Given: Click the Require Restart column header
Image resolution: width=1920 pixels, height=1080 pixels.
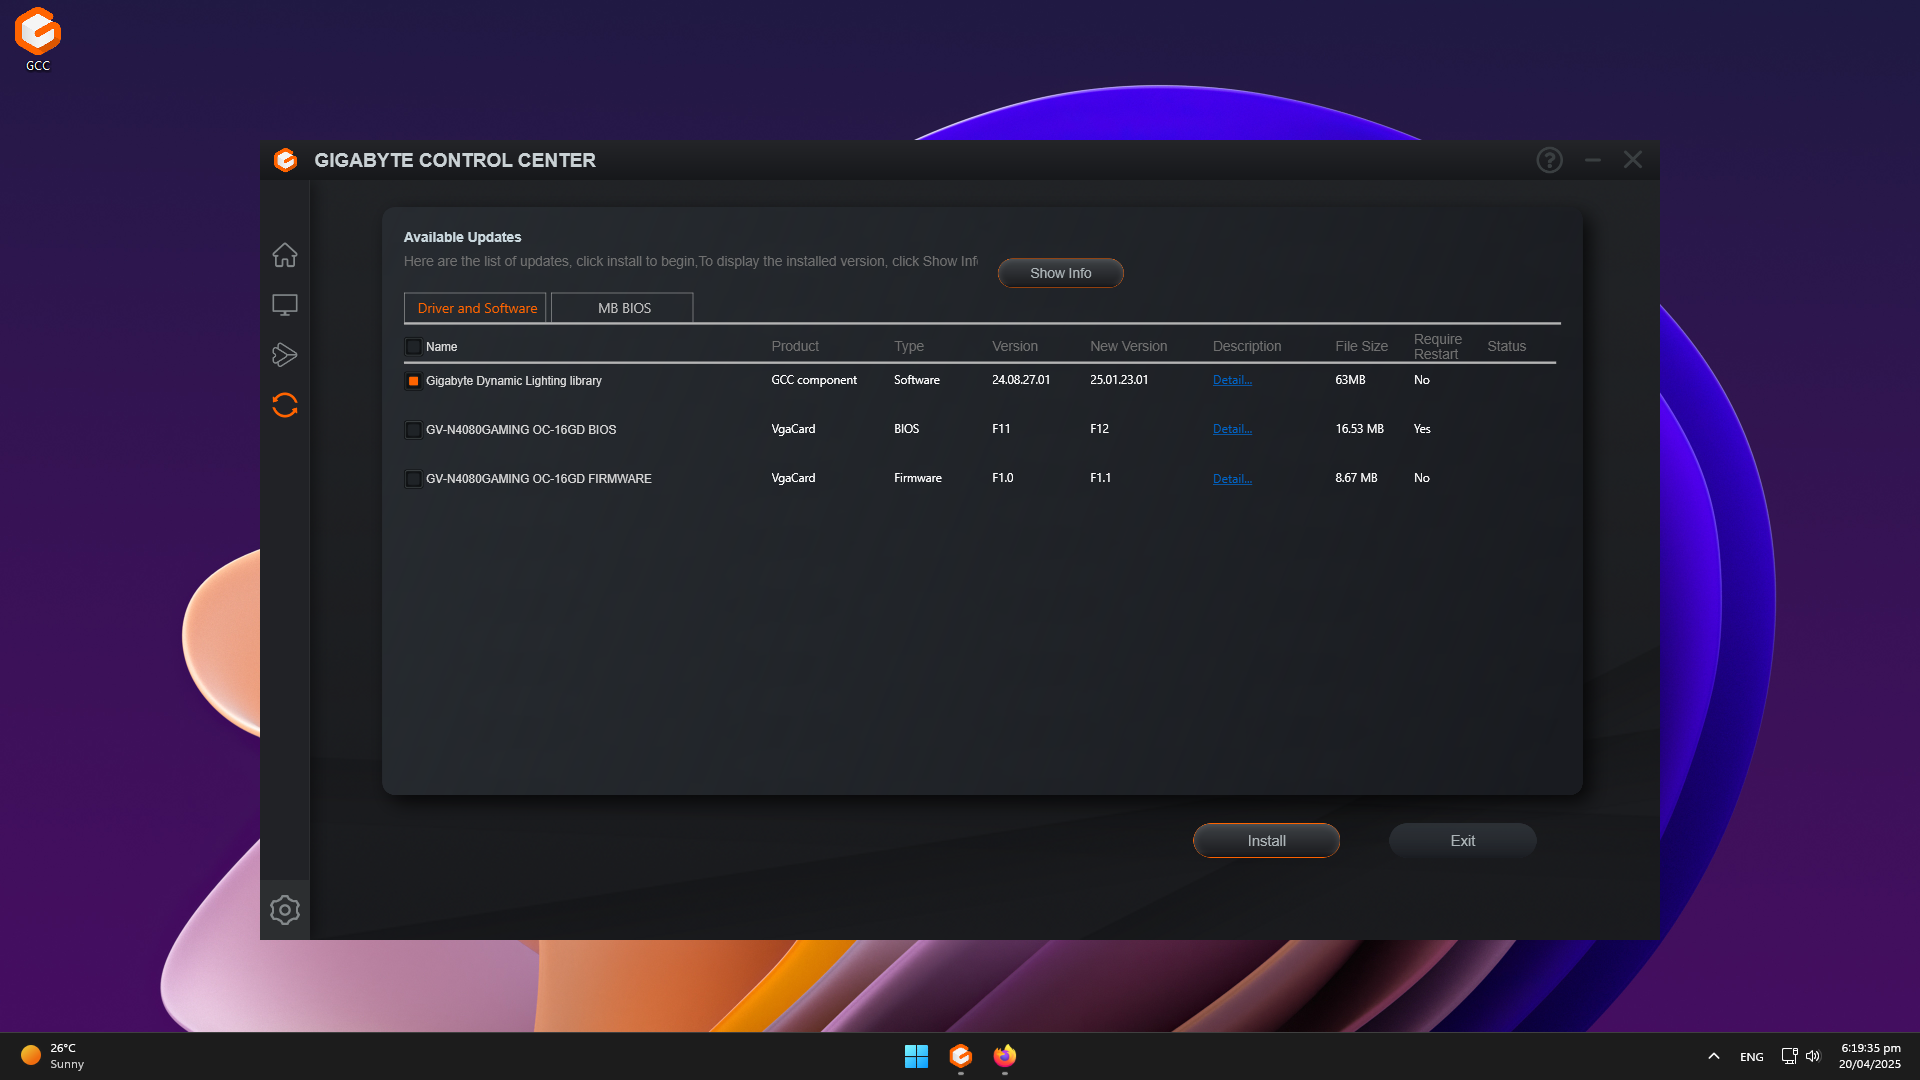Looking at the screenshot, I should pyautogui.click(x=1437, y=346).
